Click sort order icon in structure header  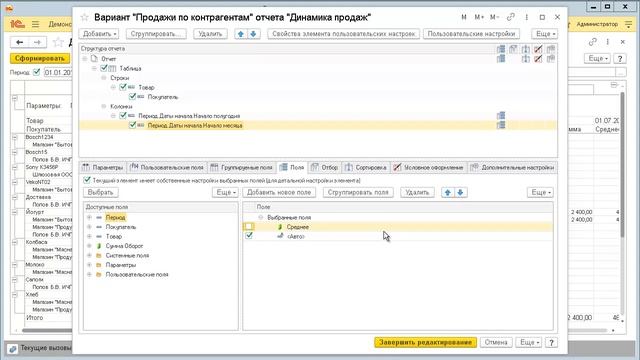coord(526,49)
